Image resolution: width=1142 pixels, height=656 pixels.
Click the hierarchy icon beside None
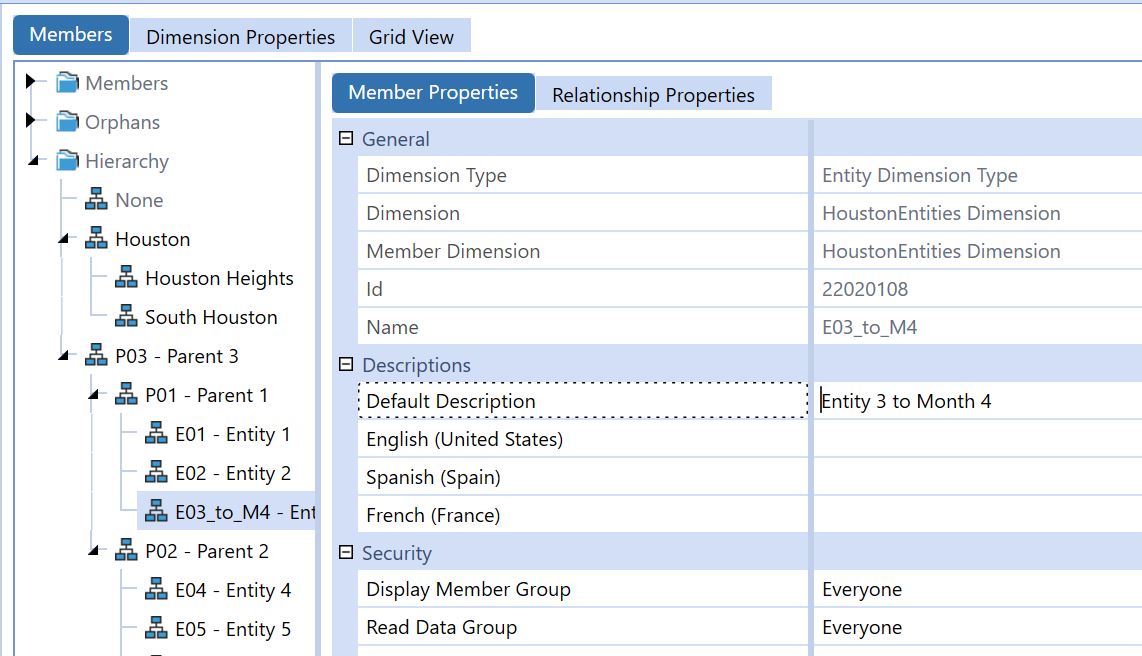96,200
